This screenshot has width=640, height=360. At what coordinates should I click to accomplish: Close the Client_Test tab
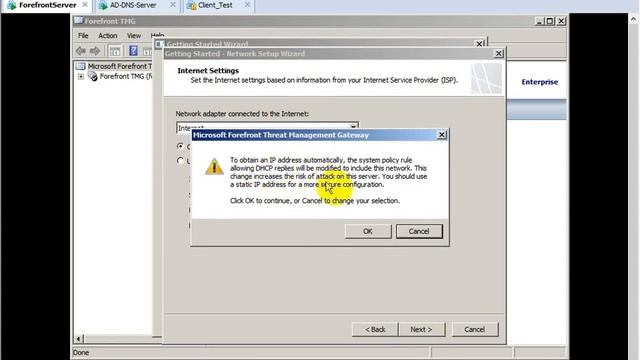[x=247, y=5]
